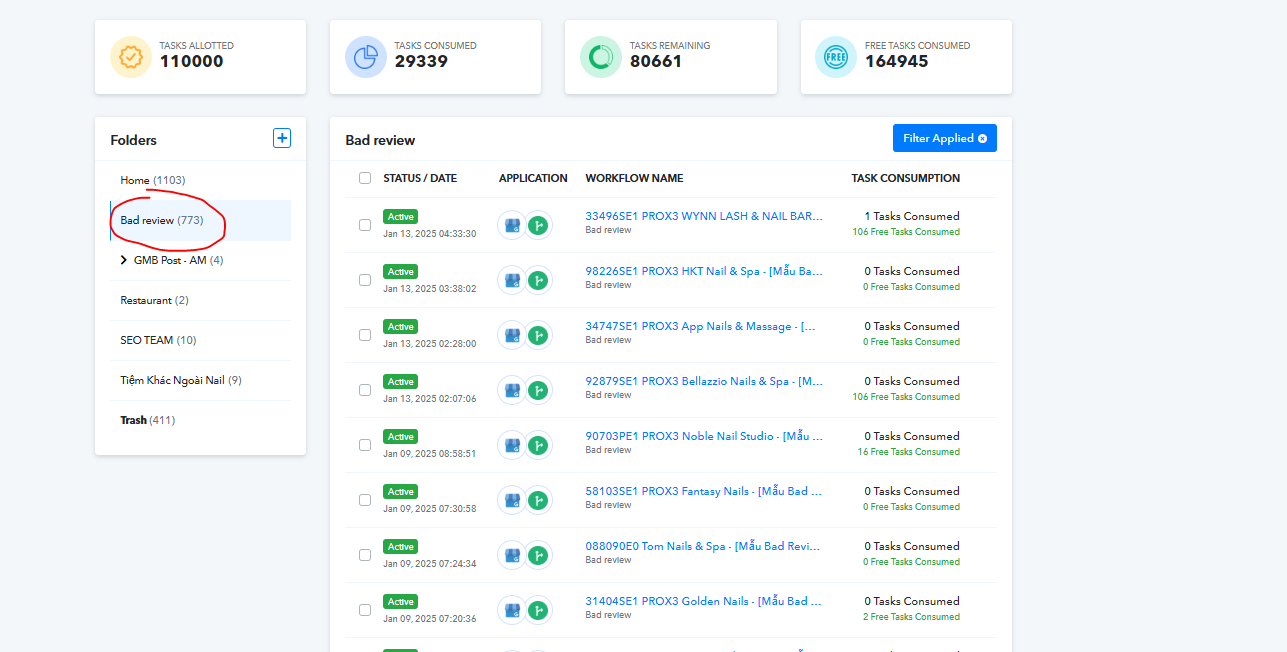
Task: Click the APPLICATION column header
Action: tap(533, 178)
